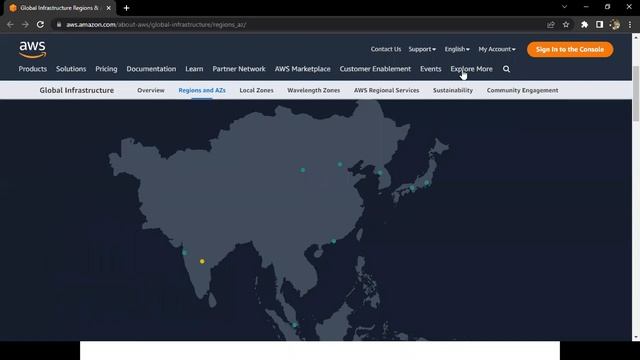Select the yellow region dot in southern India
The width and height of the screenshot is (640, 360).
(202, 261)
